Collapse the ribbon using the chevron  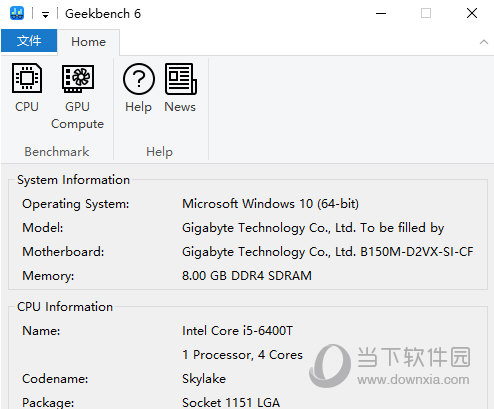[x=484, y=42]
